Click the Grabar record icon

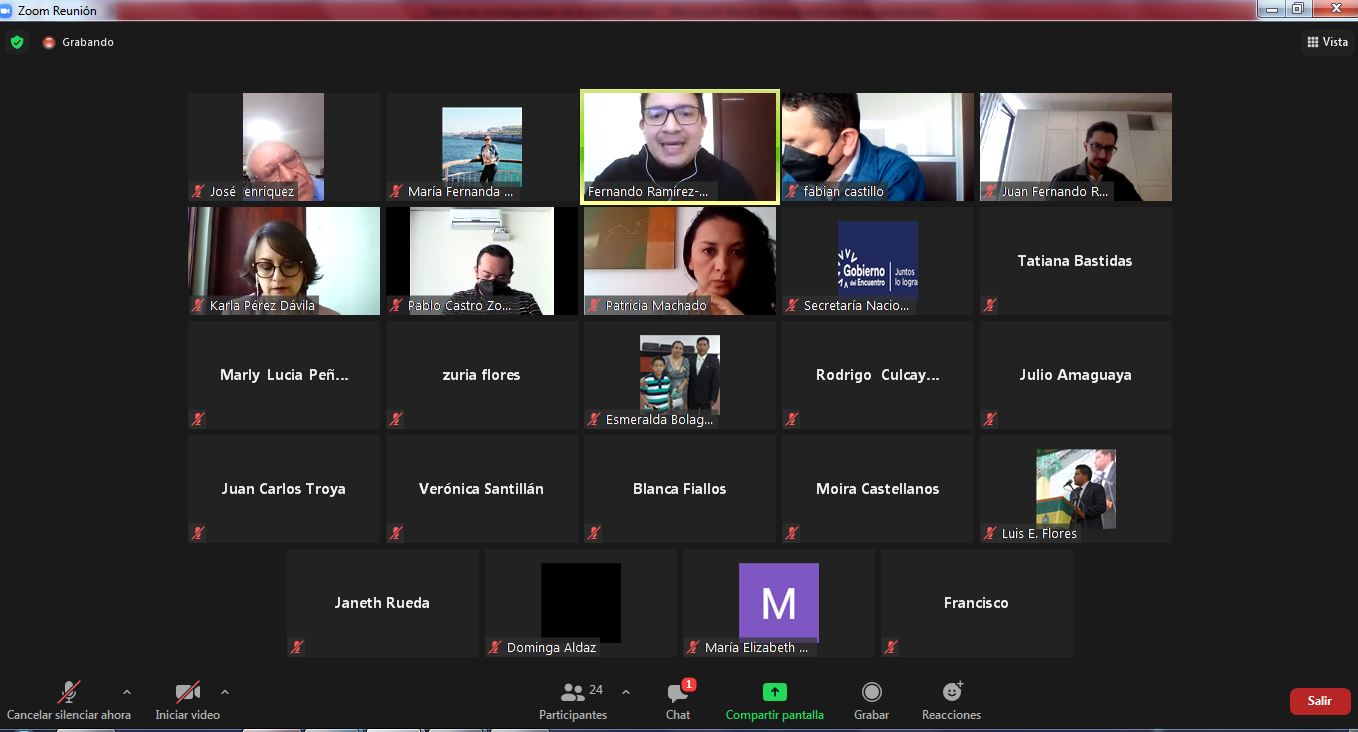(x=871, y=692)
